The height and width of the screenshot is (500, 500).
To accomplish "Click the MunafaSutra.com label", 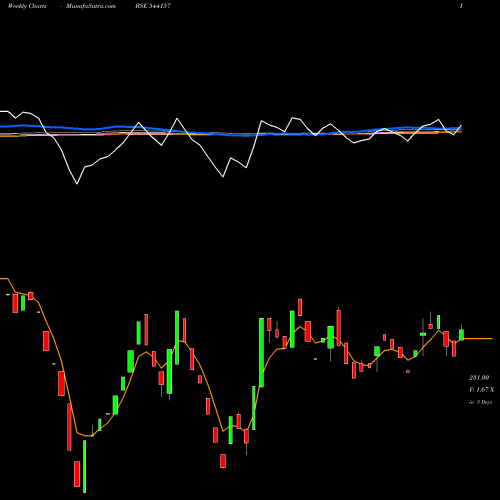I will pos(91,6).
